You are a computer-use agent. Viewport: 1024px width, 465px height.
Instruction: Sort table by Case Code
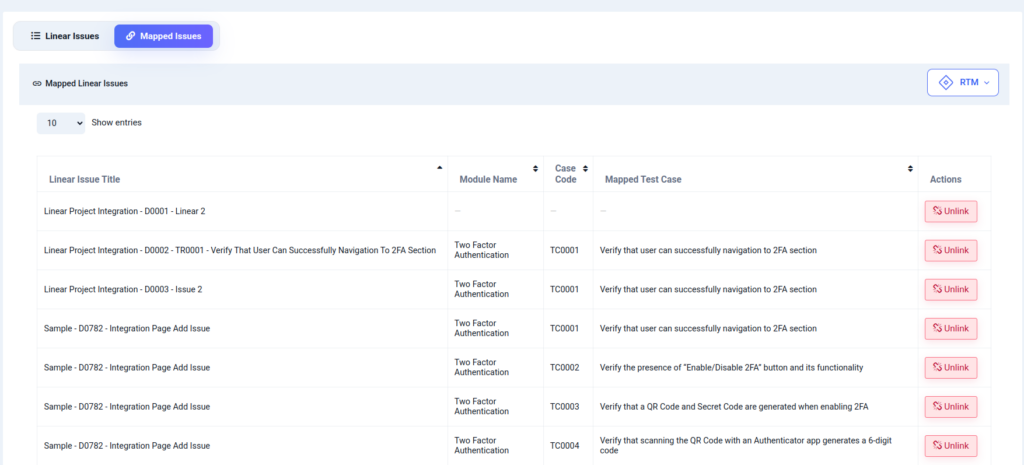(568, 174)
